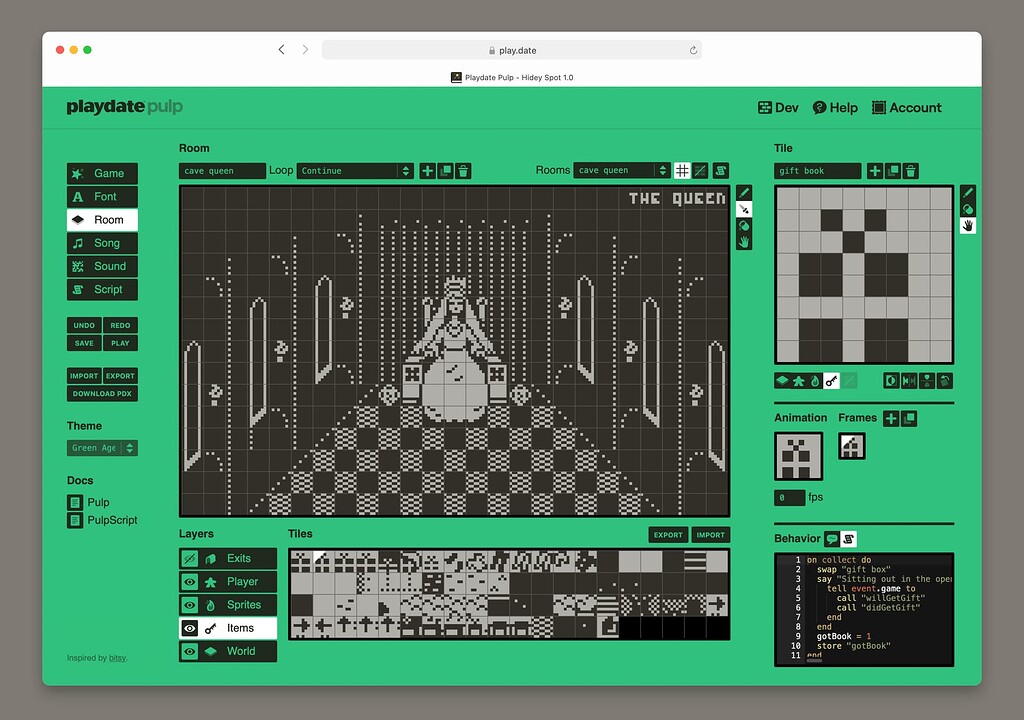
Task: Click the eyedropper picker tool beside the room canvas
Action: [x=743, y=208]
